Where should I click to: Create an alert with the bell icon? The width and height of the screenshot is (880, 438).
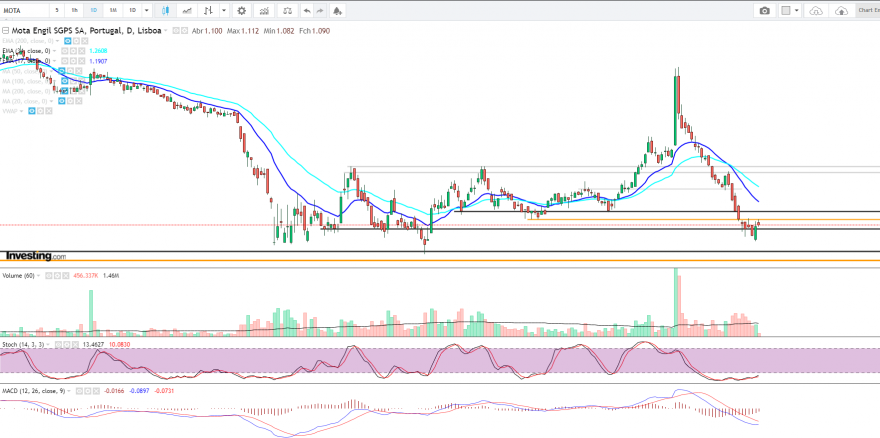click(337, 11)
